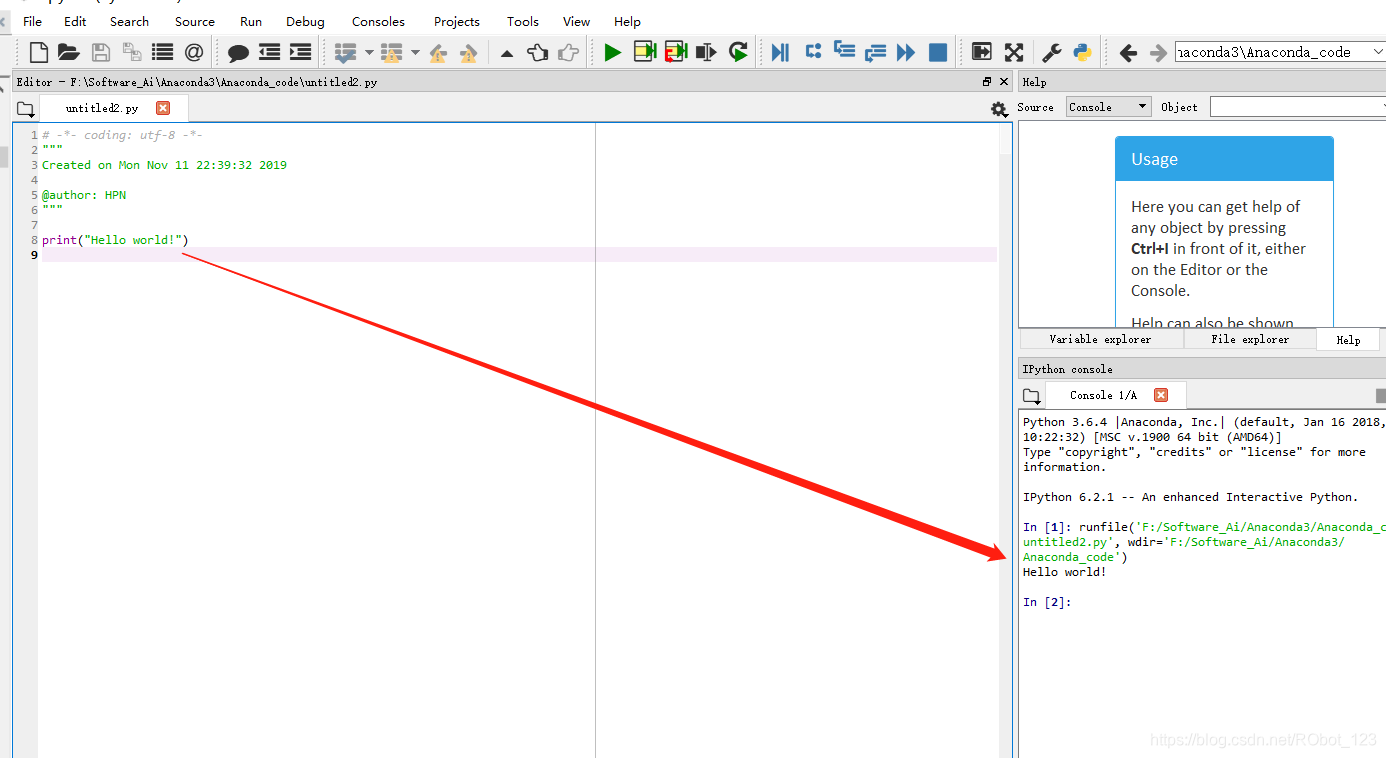Close the untitled2.py tab
1386x758 pixels.
point(163,108)
